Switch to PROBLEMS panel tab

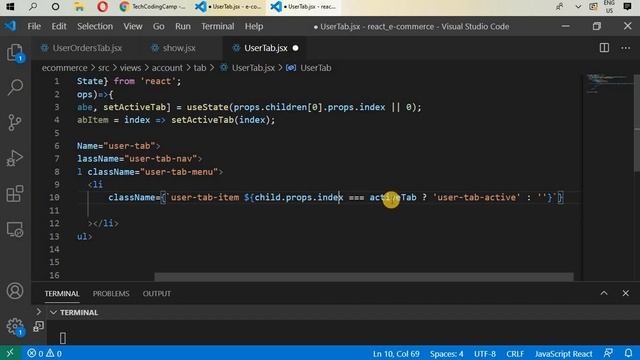tap(111, 293)
